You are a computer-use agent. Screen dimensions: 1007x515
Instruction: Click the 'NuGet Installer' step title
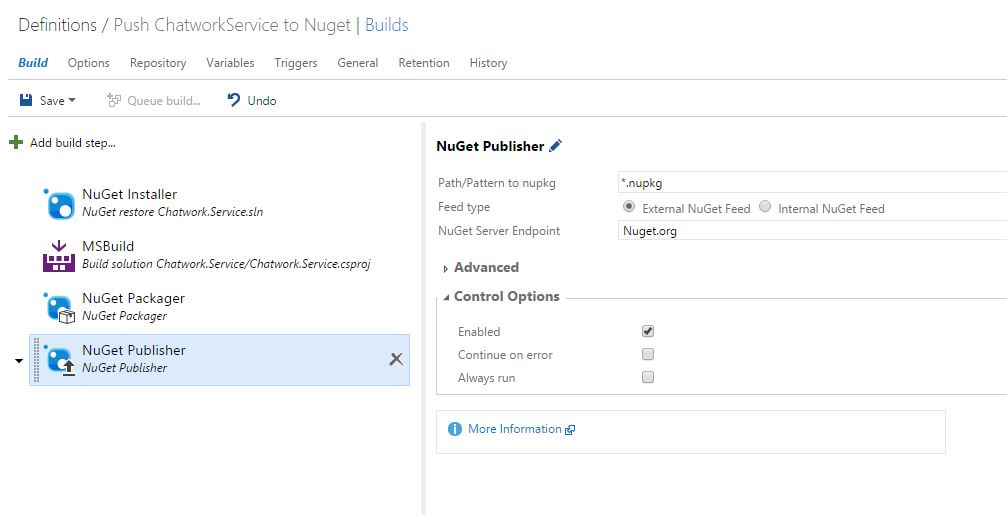coord(129,194)
